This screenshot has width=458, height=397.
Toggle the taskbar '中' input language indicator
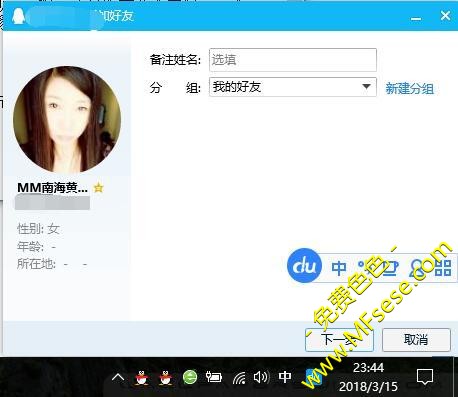point(285,377)
